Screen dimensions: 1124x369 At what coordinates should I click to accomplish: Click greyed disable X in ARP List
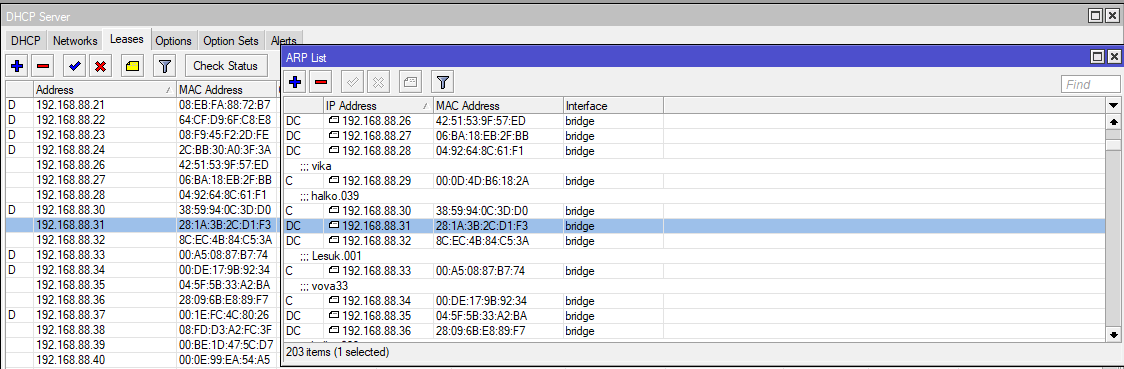[x=378, y=82]
